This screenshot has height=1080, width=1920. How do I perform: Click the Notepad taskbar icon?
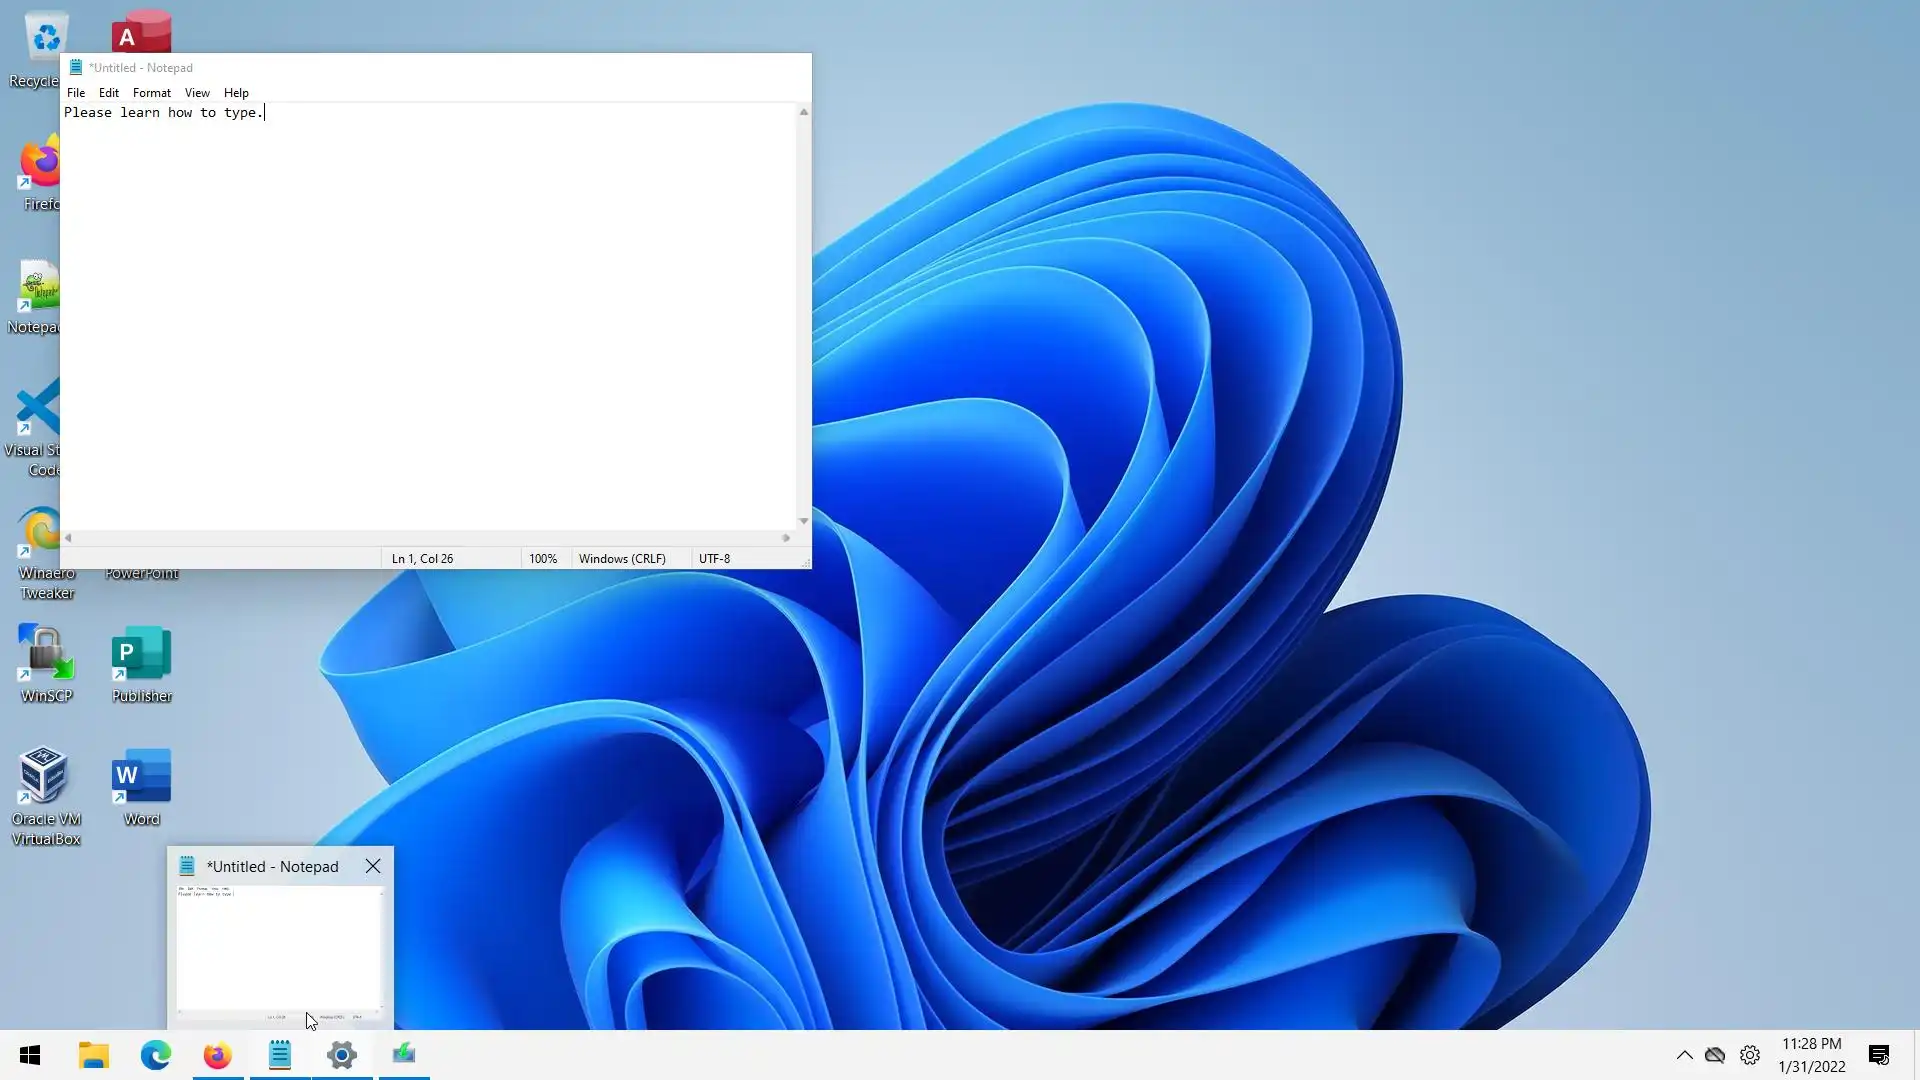pos(280,1055)
